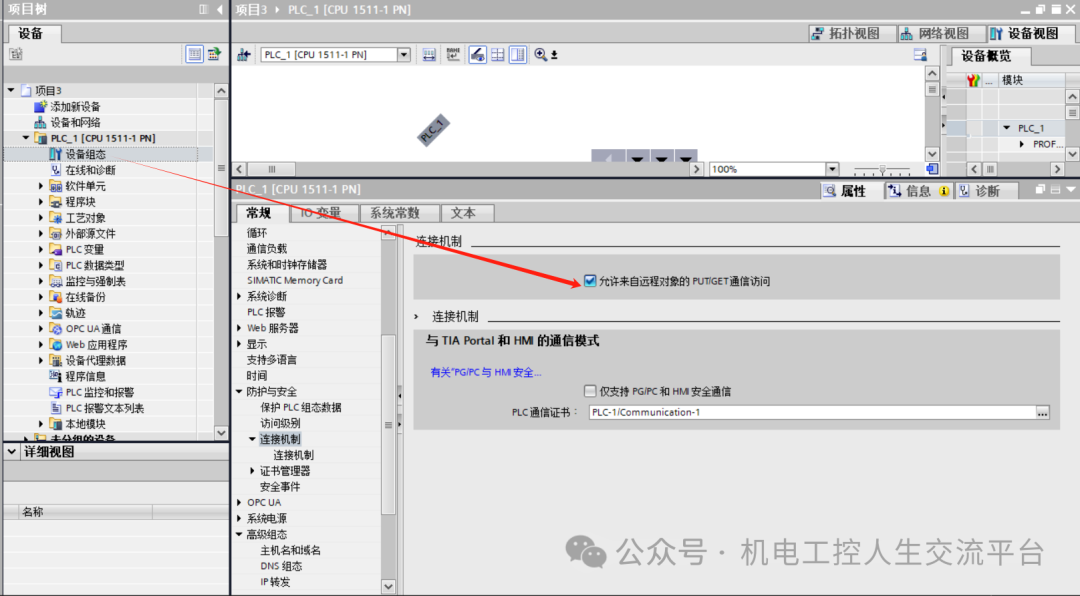This screenshot has height=596, width=1080.
Task: Expand 软件单元 node in project tree
Action: 41,186
